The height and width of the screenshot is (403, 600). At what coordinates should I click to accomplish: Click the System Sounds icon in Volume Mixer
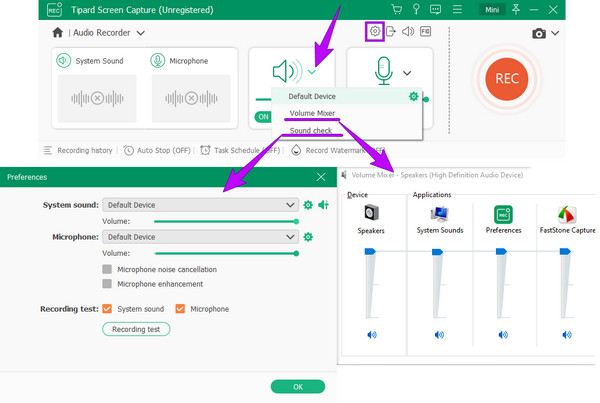(x=439, y=214)
